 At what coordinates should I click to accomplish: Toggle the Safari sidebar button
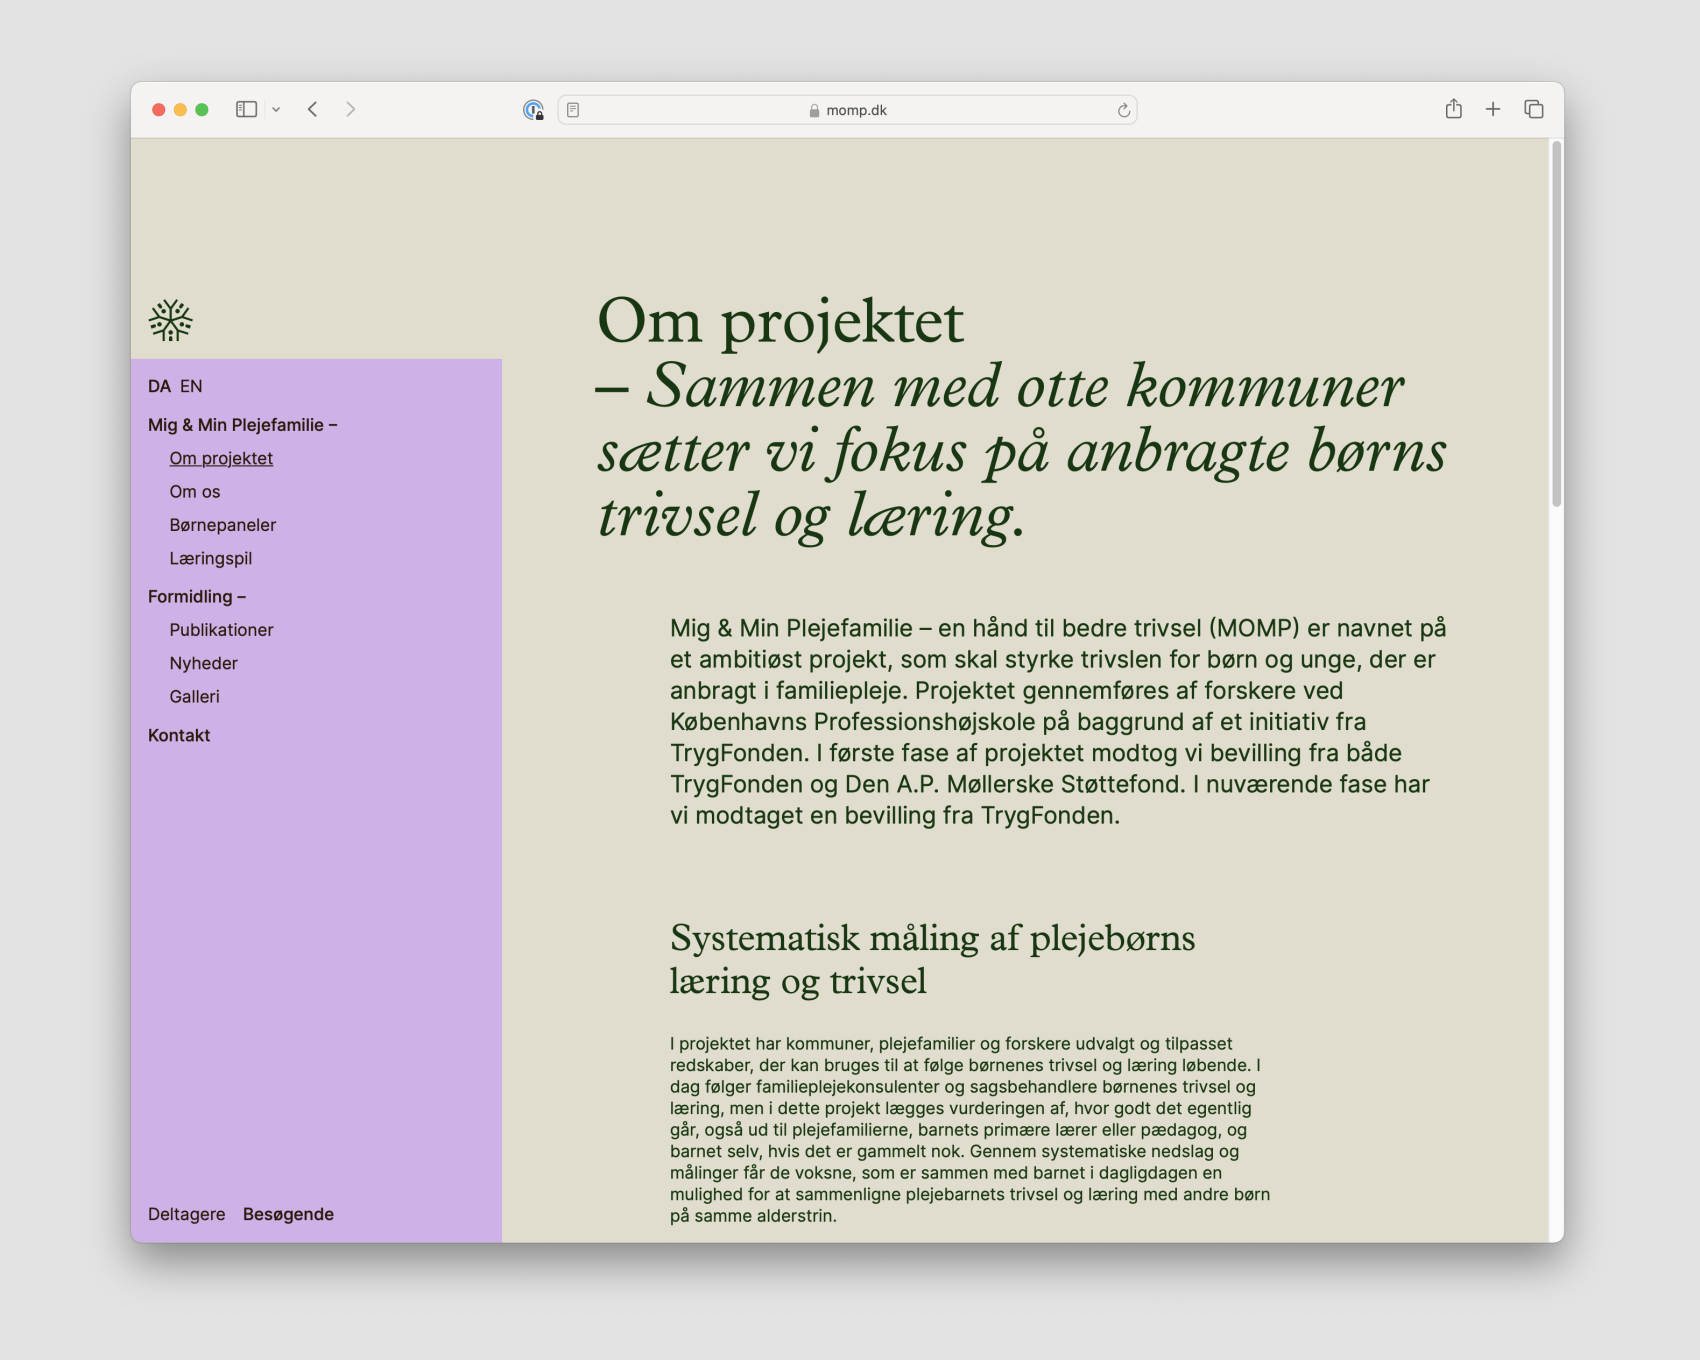(246, 109)
